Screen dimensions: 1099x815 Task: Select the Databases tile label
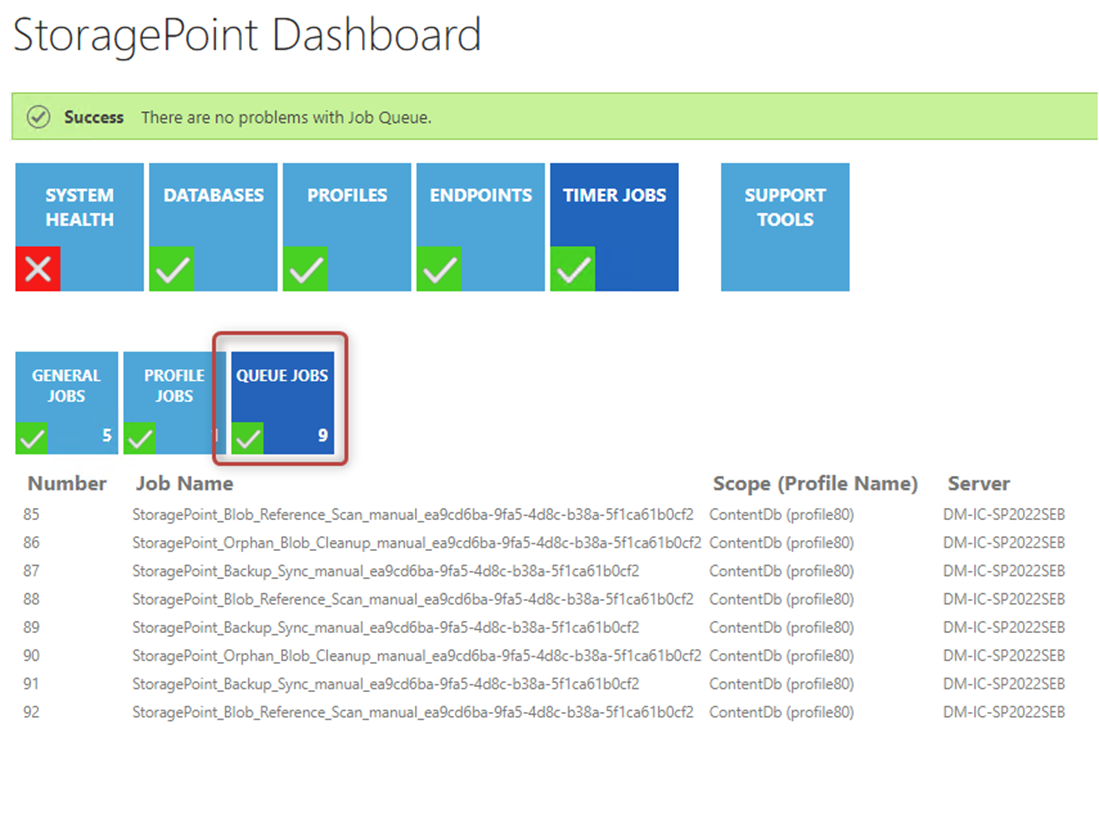tap(213, 196)
